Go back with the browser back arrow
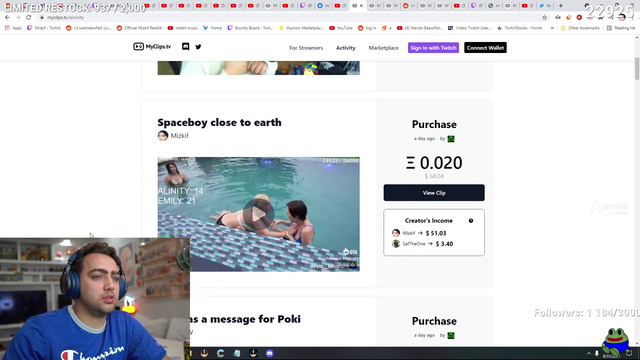640x360 pixels. pos(7,18)
